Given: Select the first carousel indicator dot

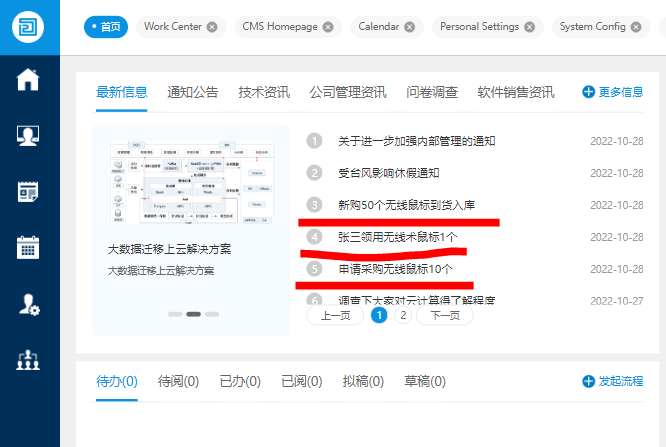Looking at the screenshot, I should pos(175,314).
